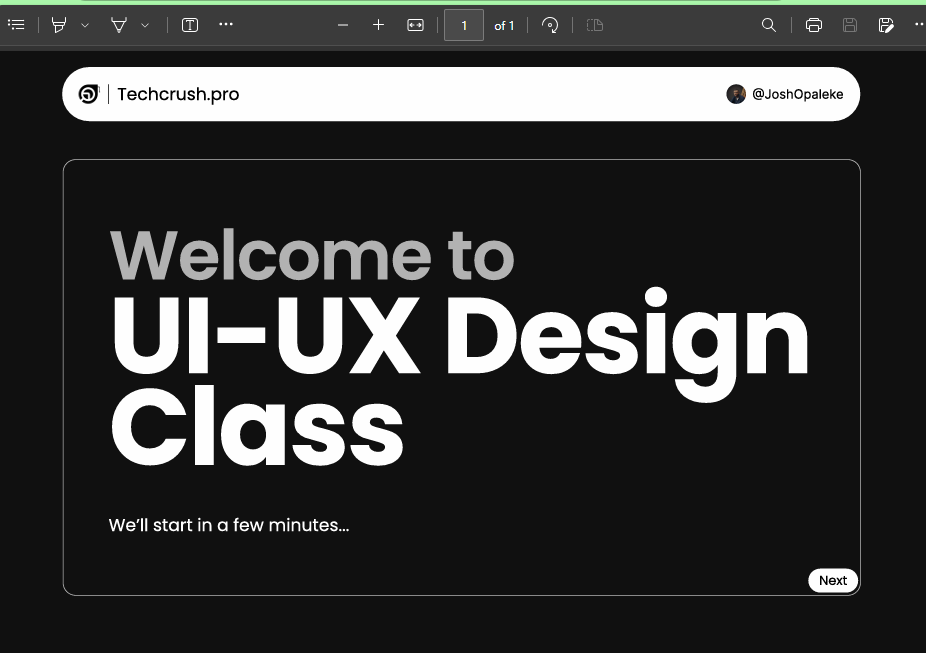This screenshot has width=926, height=656.
Task: Open the table of contents sidebar
Action: [x=16, y=25]
